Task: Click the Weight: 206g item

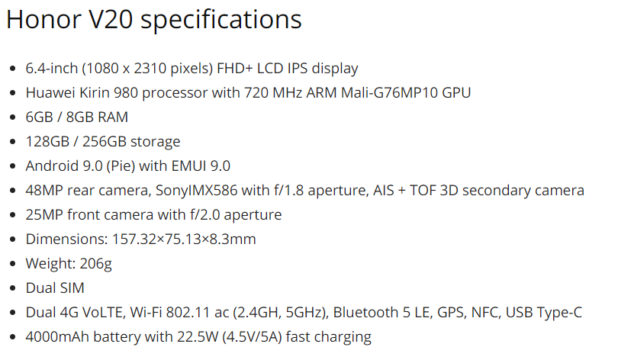Action: tap(69, 264)
